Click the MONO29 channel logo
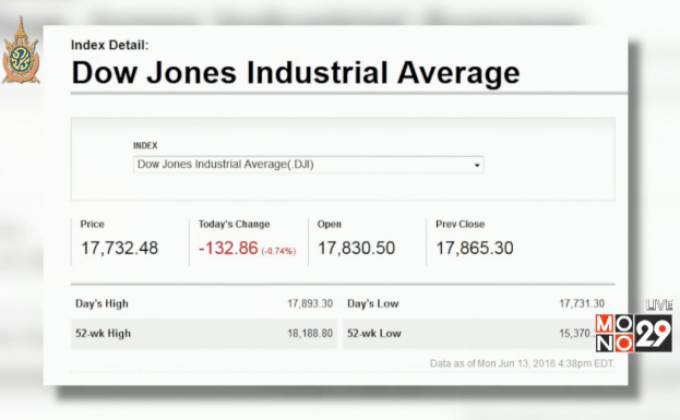Screen dimensions: 680x420 tap(632, 333)
